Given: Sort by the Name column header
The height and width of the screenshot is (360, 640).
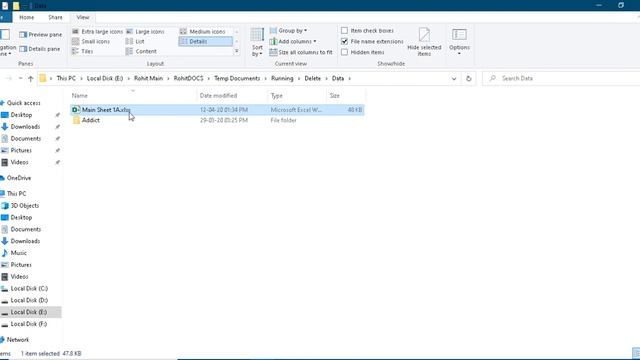Looking at the screenshot, I should [x=133, y=96].
